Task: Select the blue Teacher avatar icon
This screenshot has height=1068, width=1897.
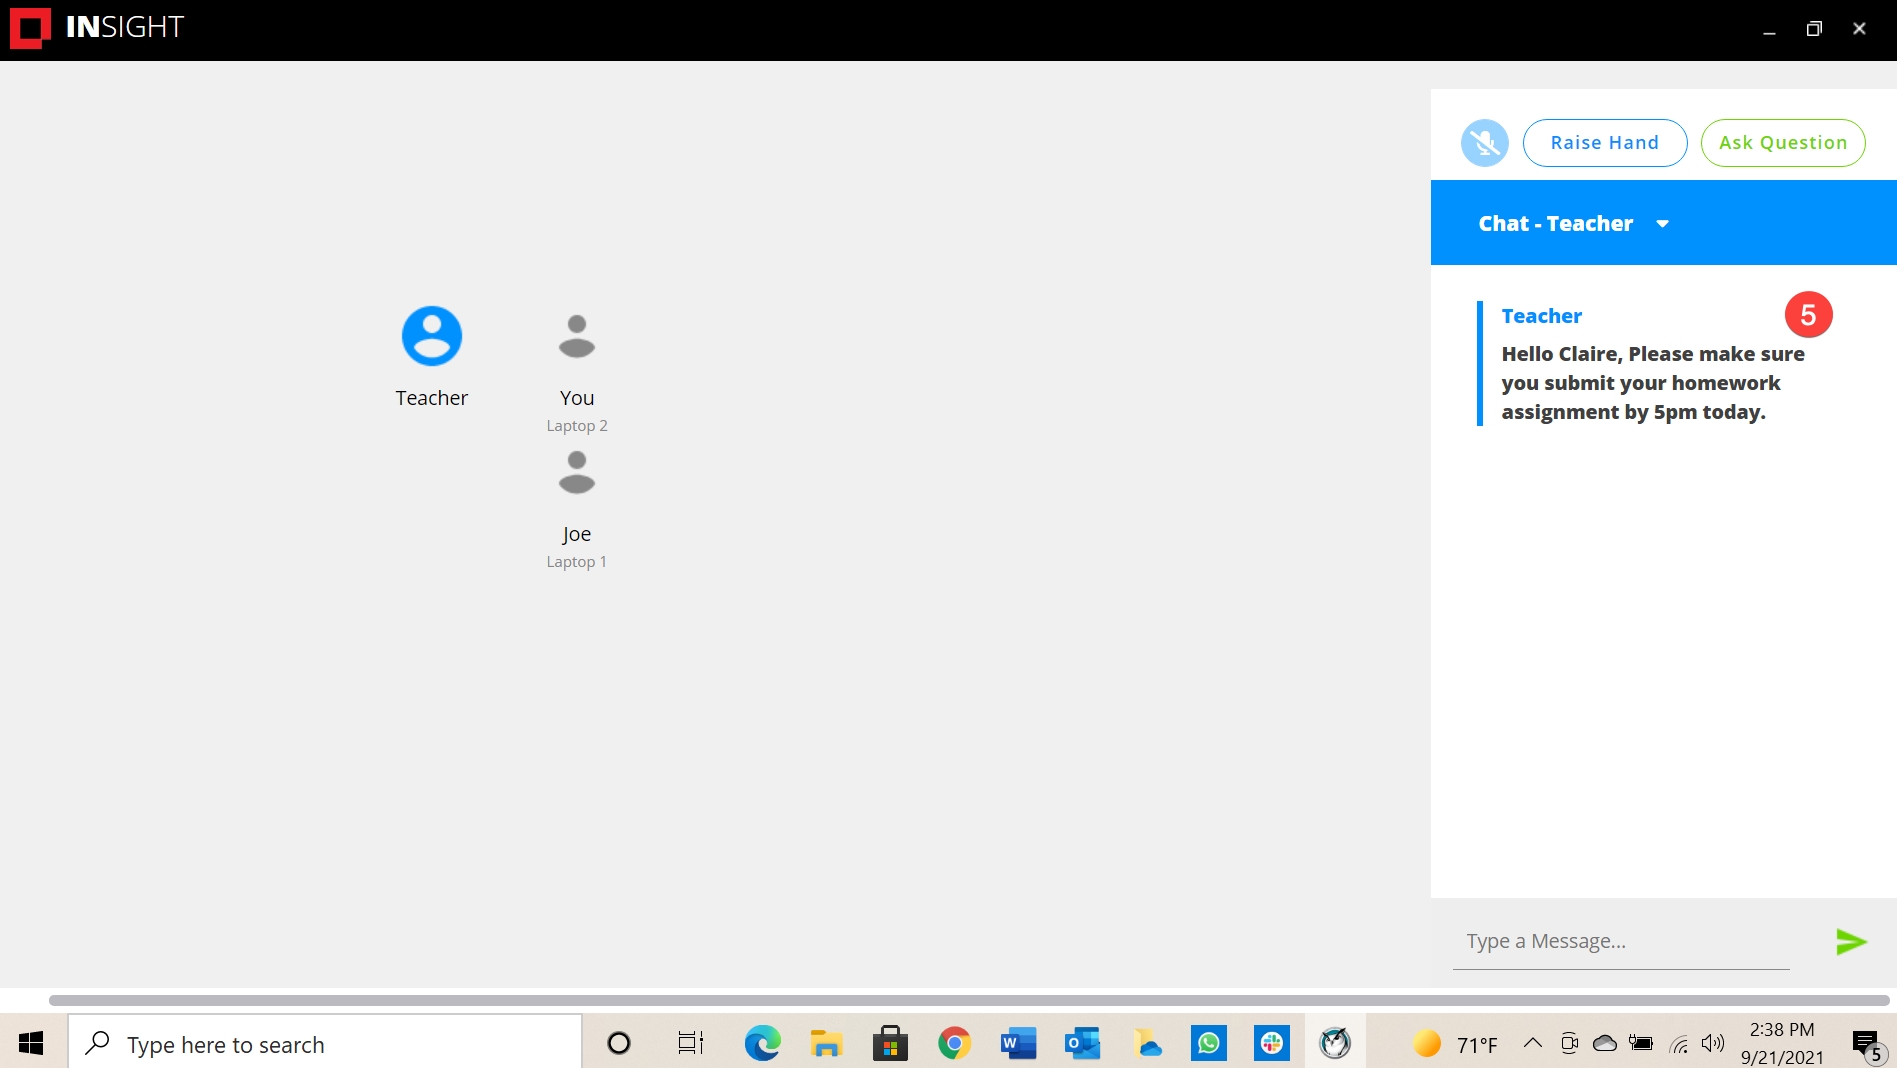Action: [431, 336]
